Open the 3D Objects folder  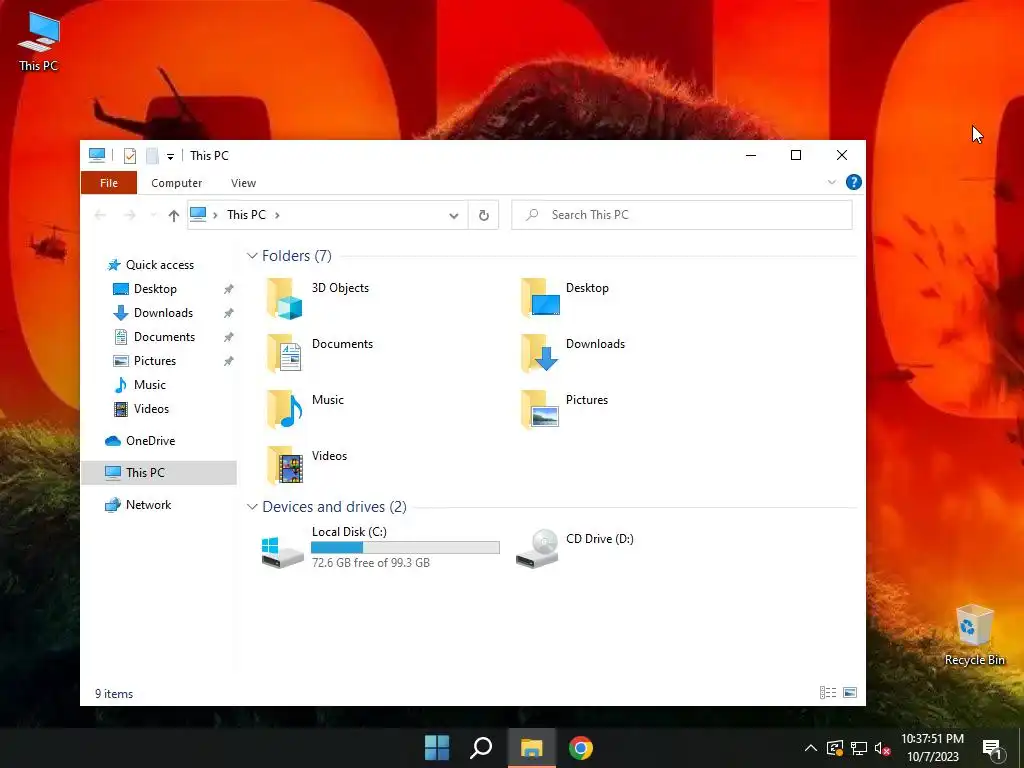(x=319, y=298)
